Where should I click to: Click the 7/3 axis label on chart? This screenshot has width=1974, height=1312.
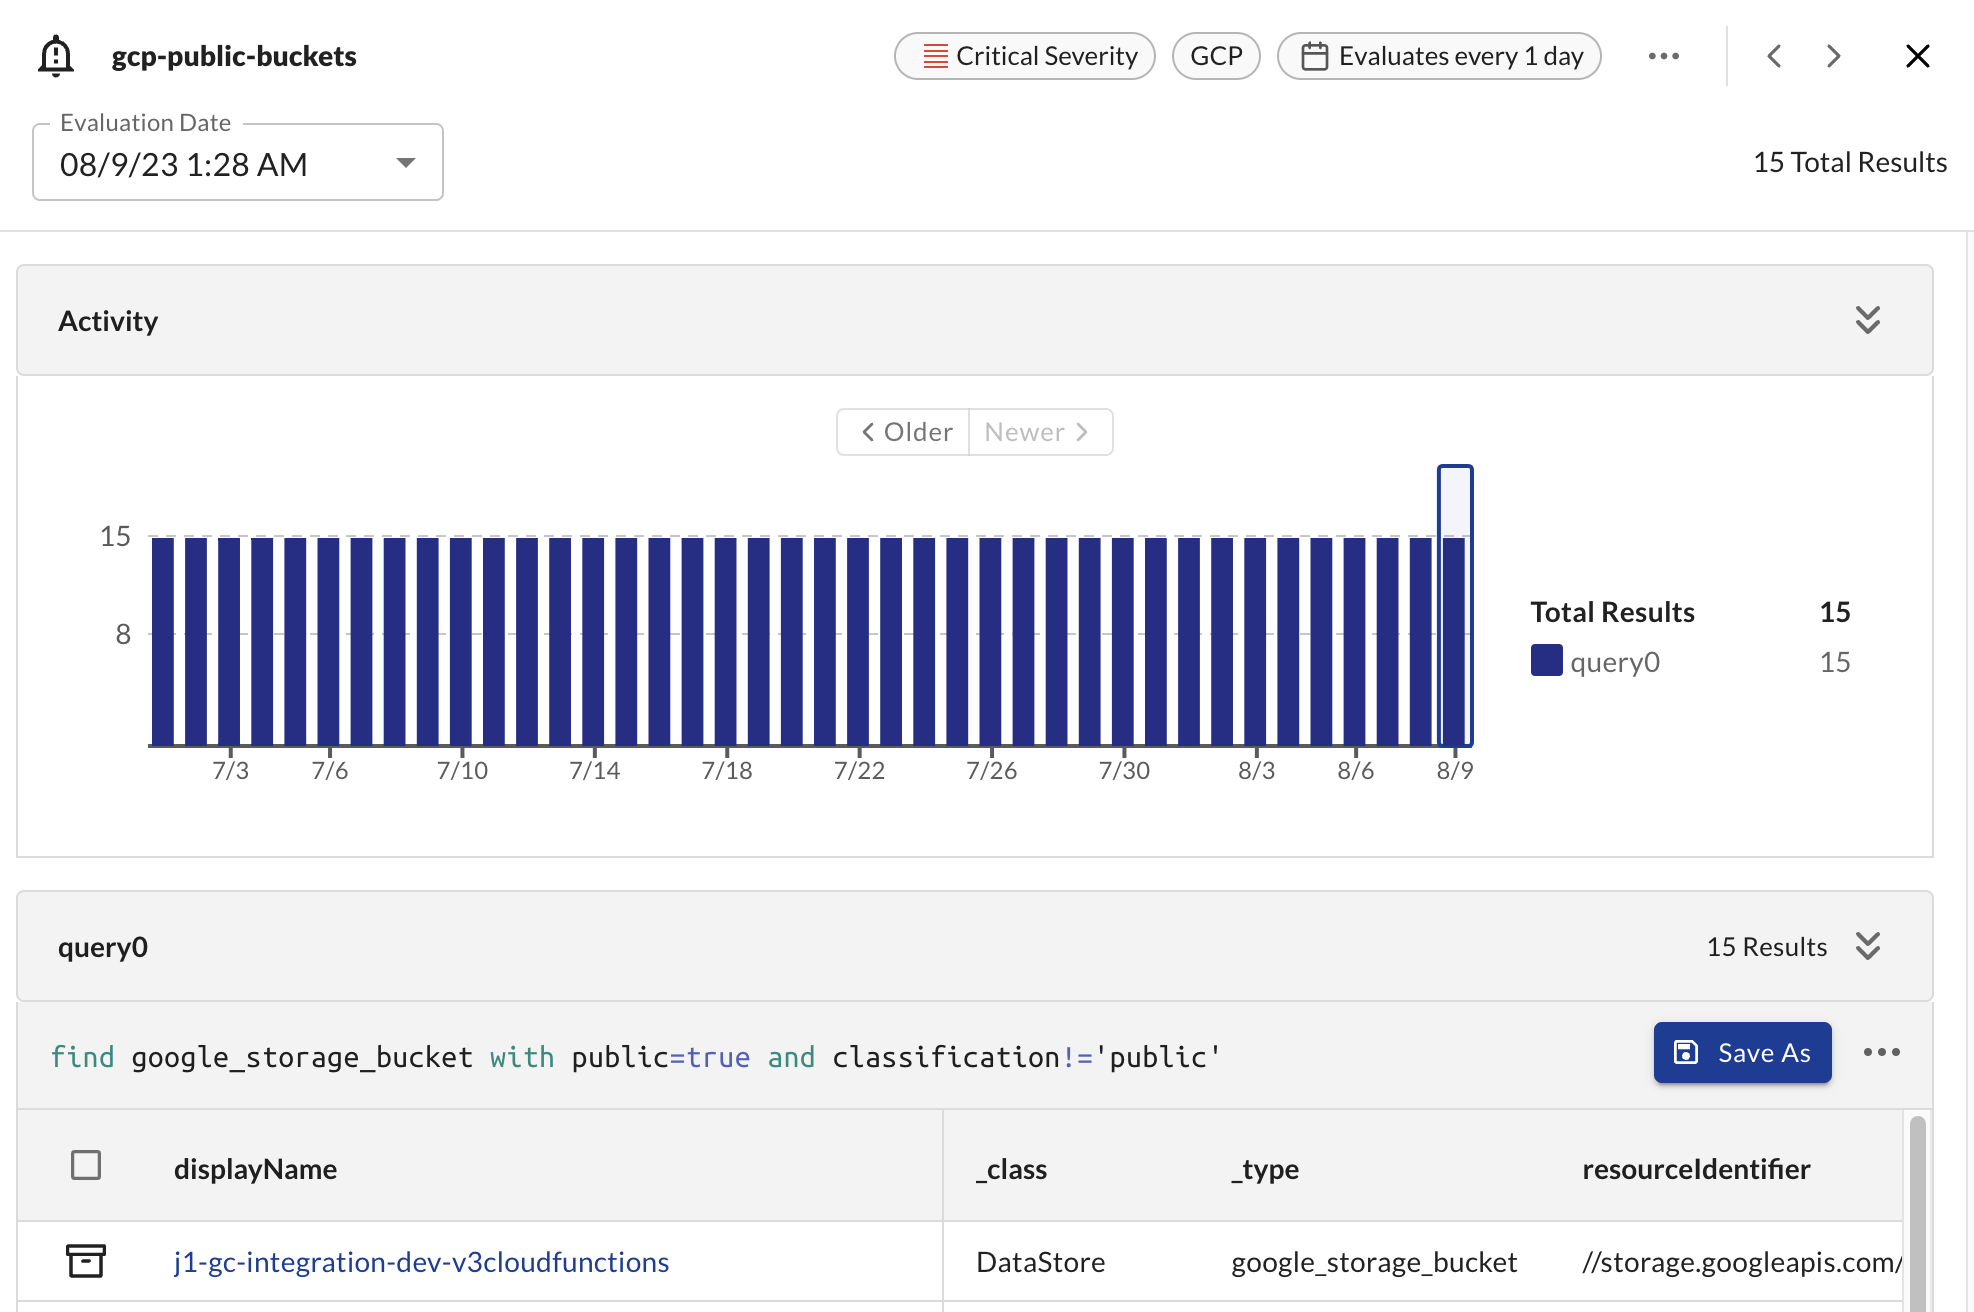click(231, 770)
